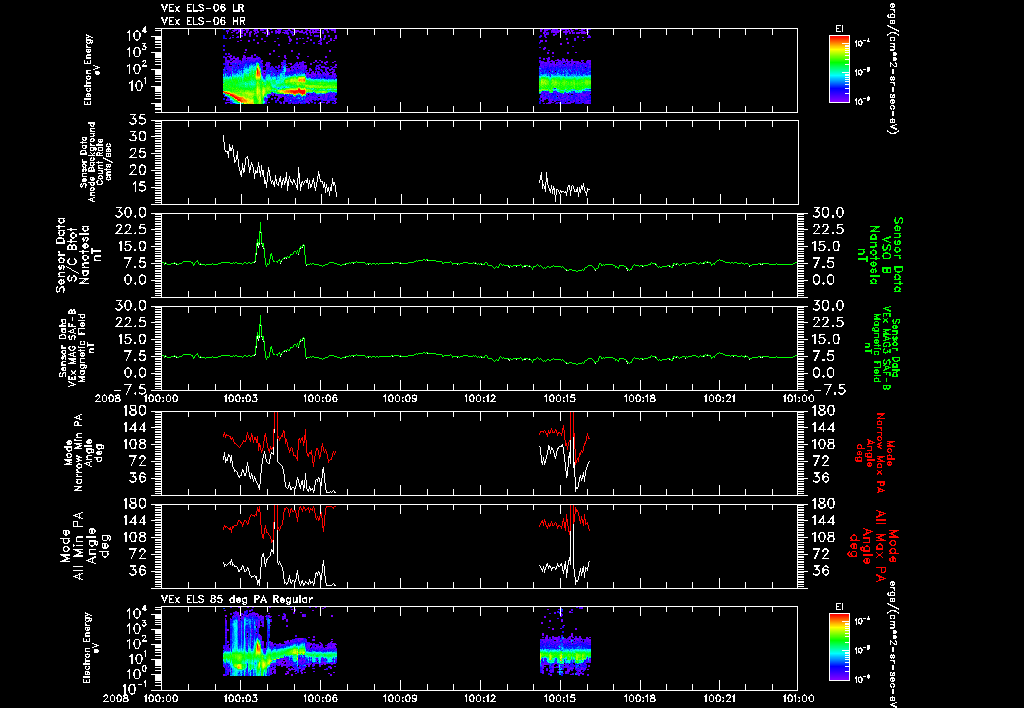This screenshot has height=708, width=1024.
Task: Click the 85 deg PA Regular spectrogram panel
Action: pos(479,648)
